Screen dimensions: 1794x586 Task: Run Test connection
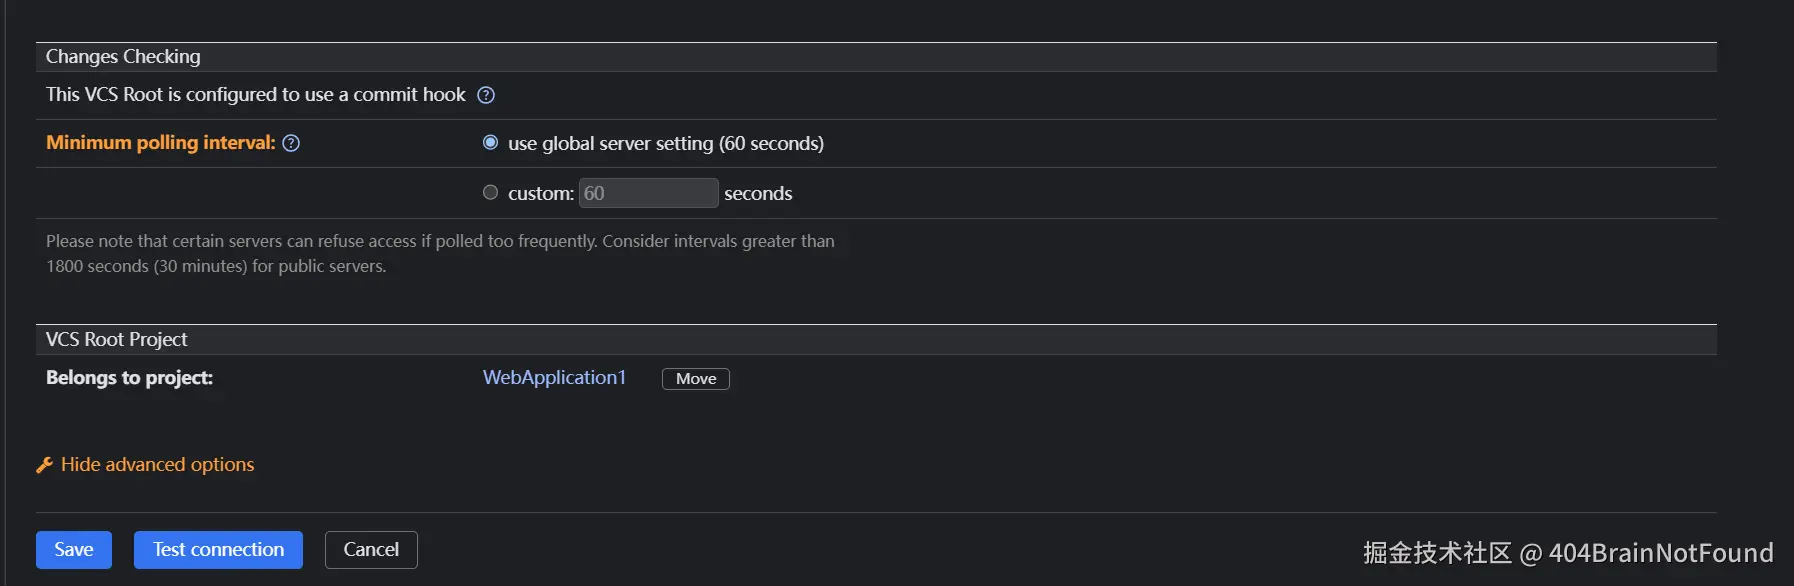[218, 549]
